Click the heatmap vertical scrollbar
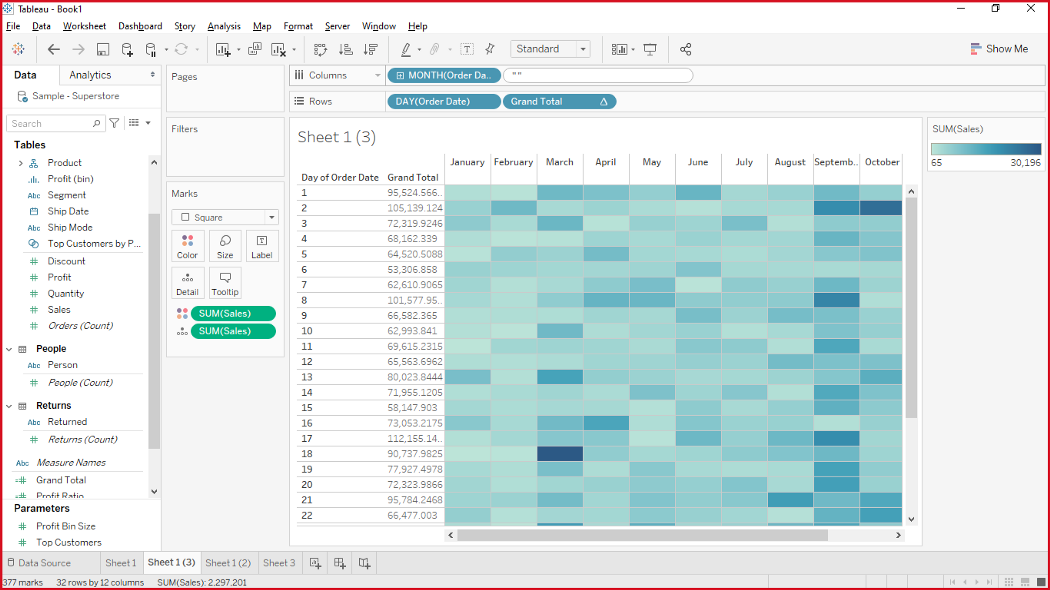 pyautogui.click(x=911, y=308)
